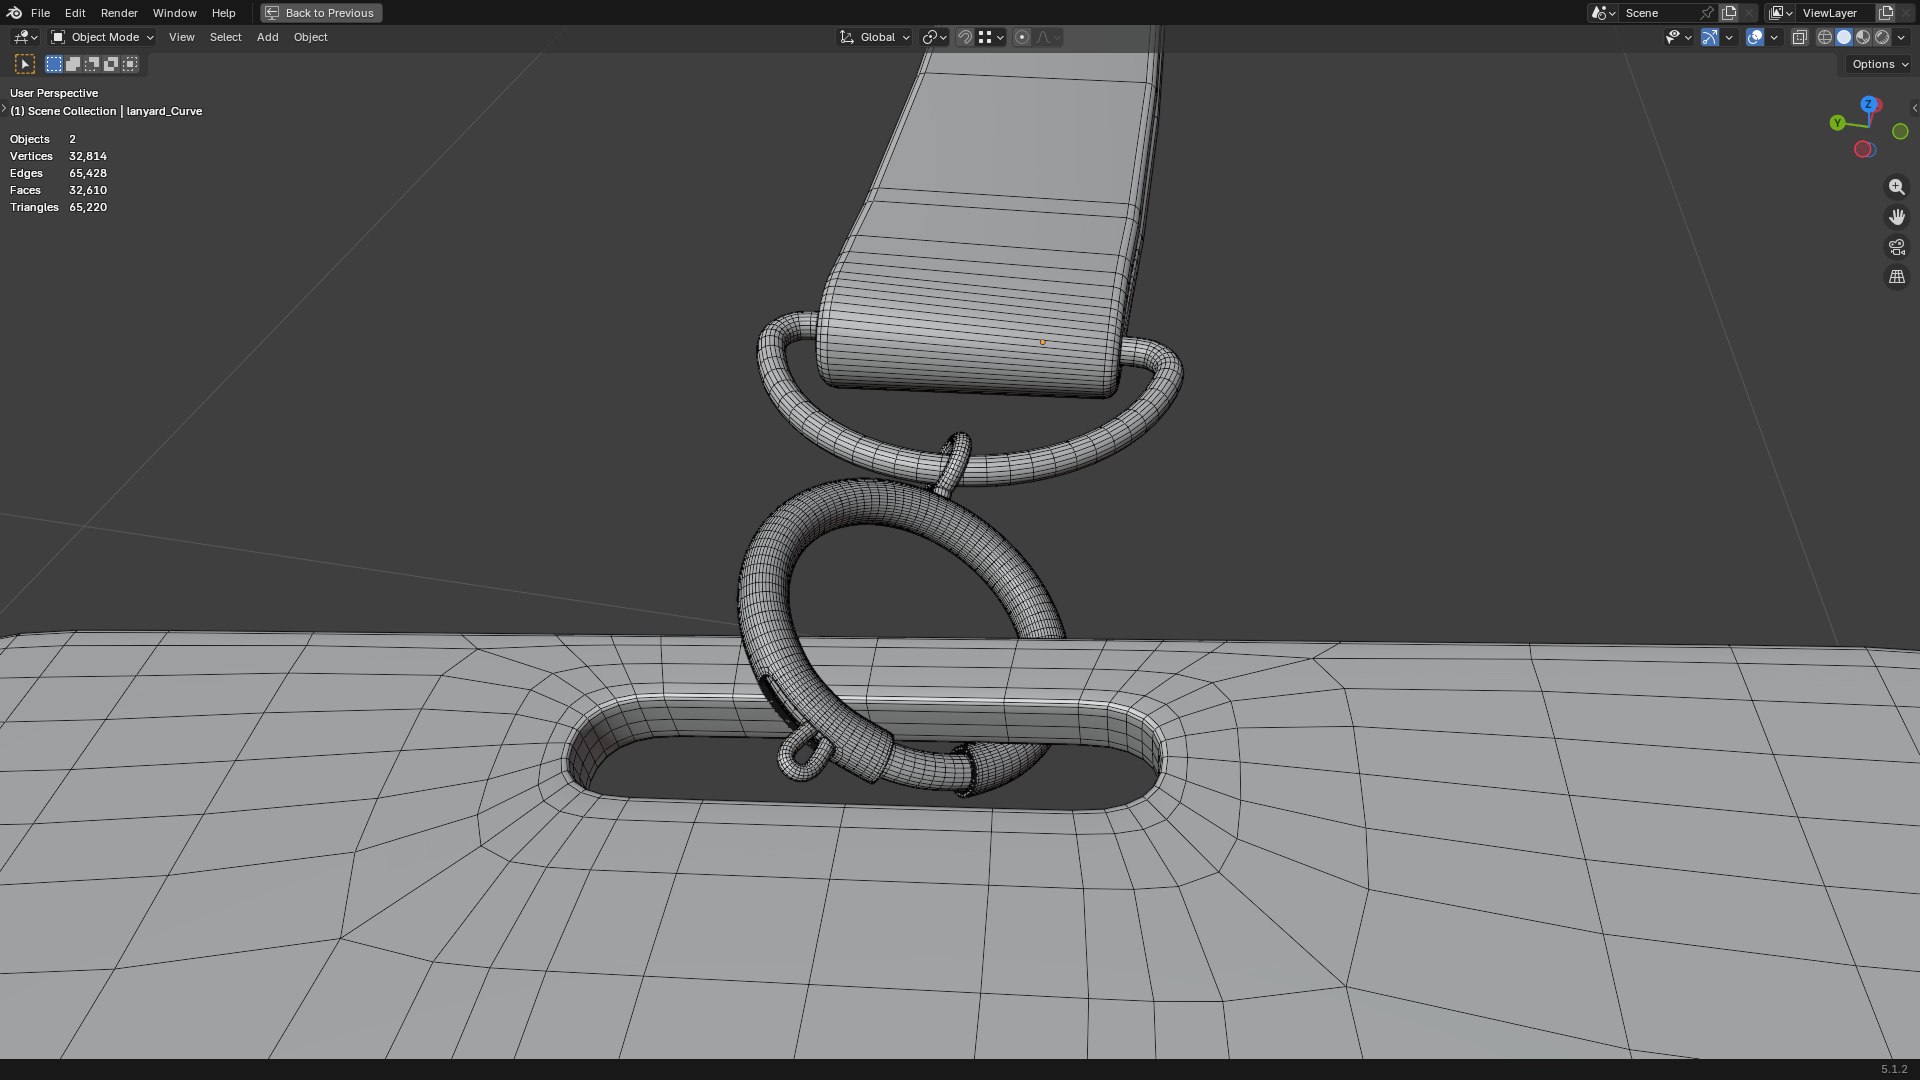Expand the Options dropdown
Viewport: 1920px width, 1080px height.
pos(1880,64)
